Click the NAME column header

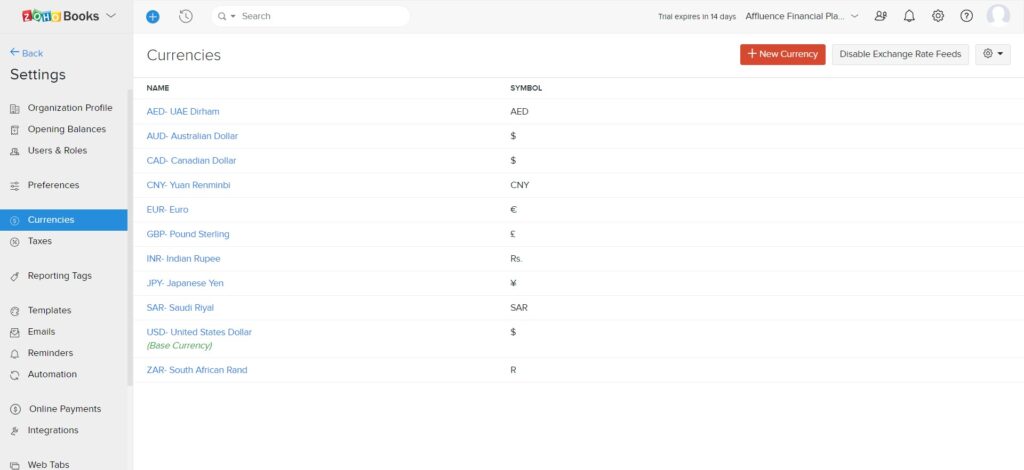click(157, 88)
